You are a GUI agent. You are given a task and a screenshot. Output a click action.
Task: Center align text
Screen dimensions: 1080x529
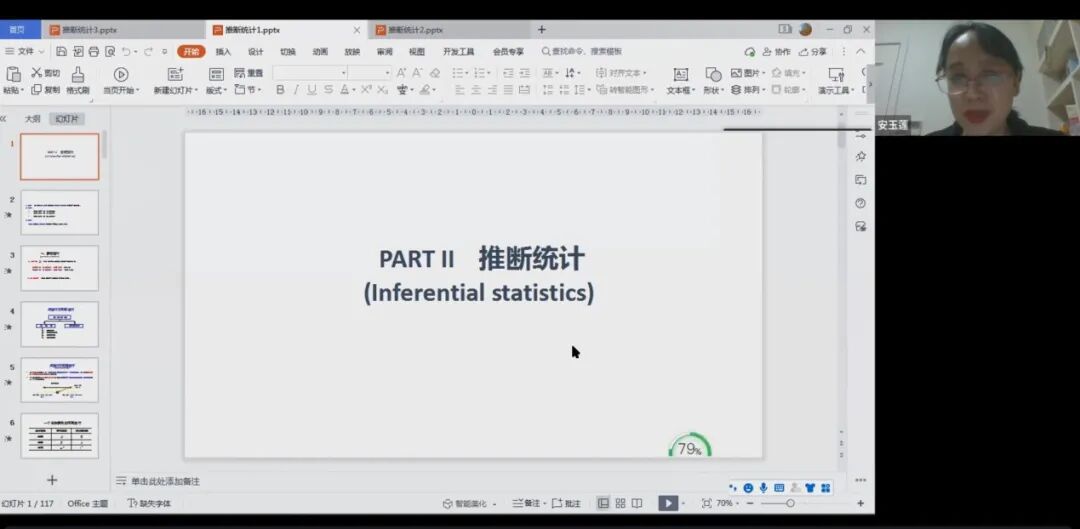476,90
